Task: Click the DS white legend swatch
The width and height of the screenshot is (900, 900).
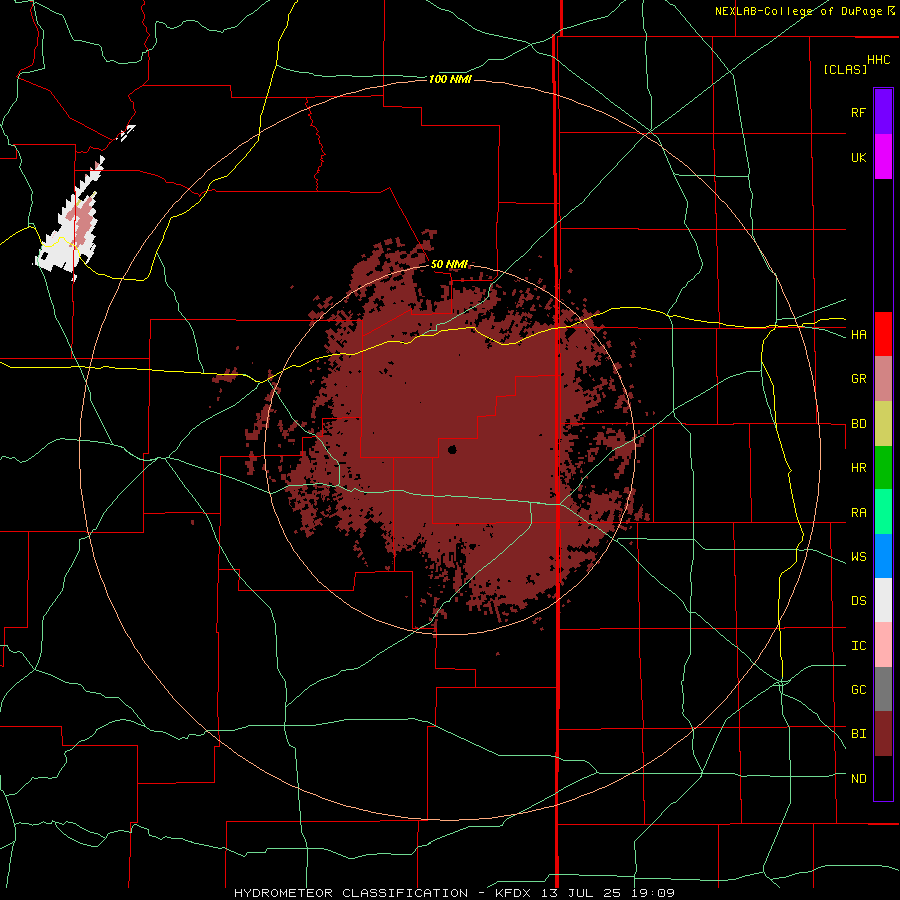Action: pyautogui.click(x=883, y=600)
